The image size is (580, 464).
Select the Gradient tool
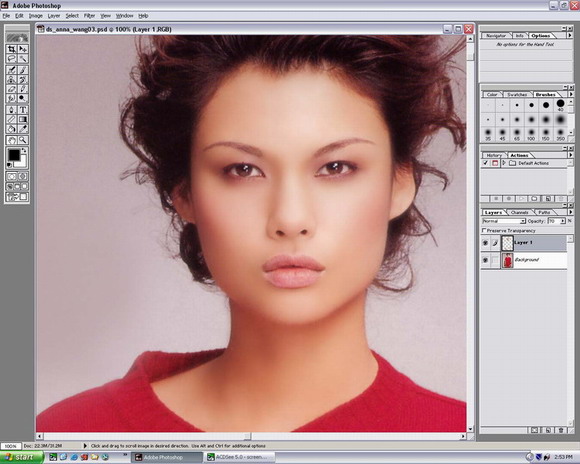click(x=23, y=120)
